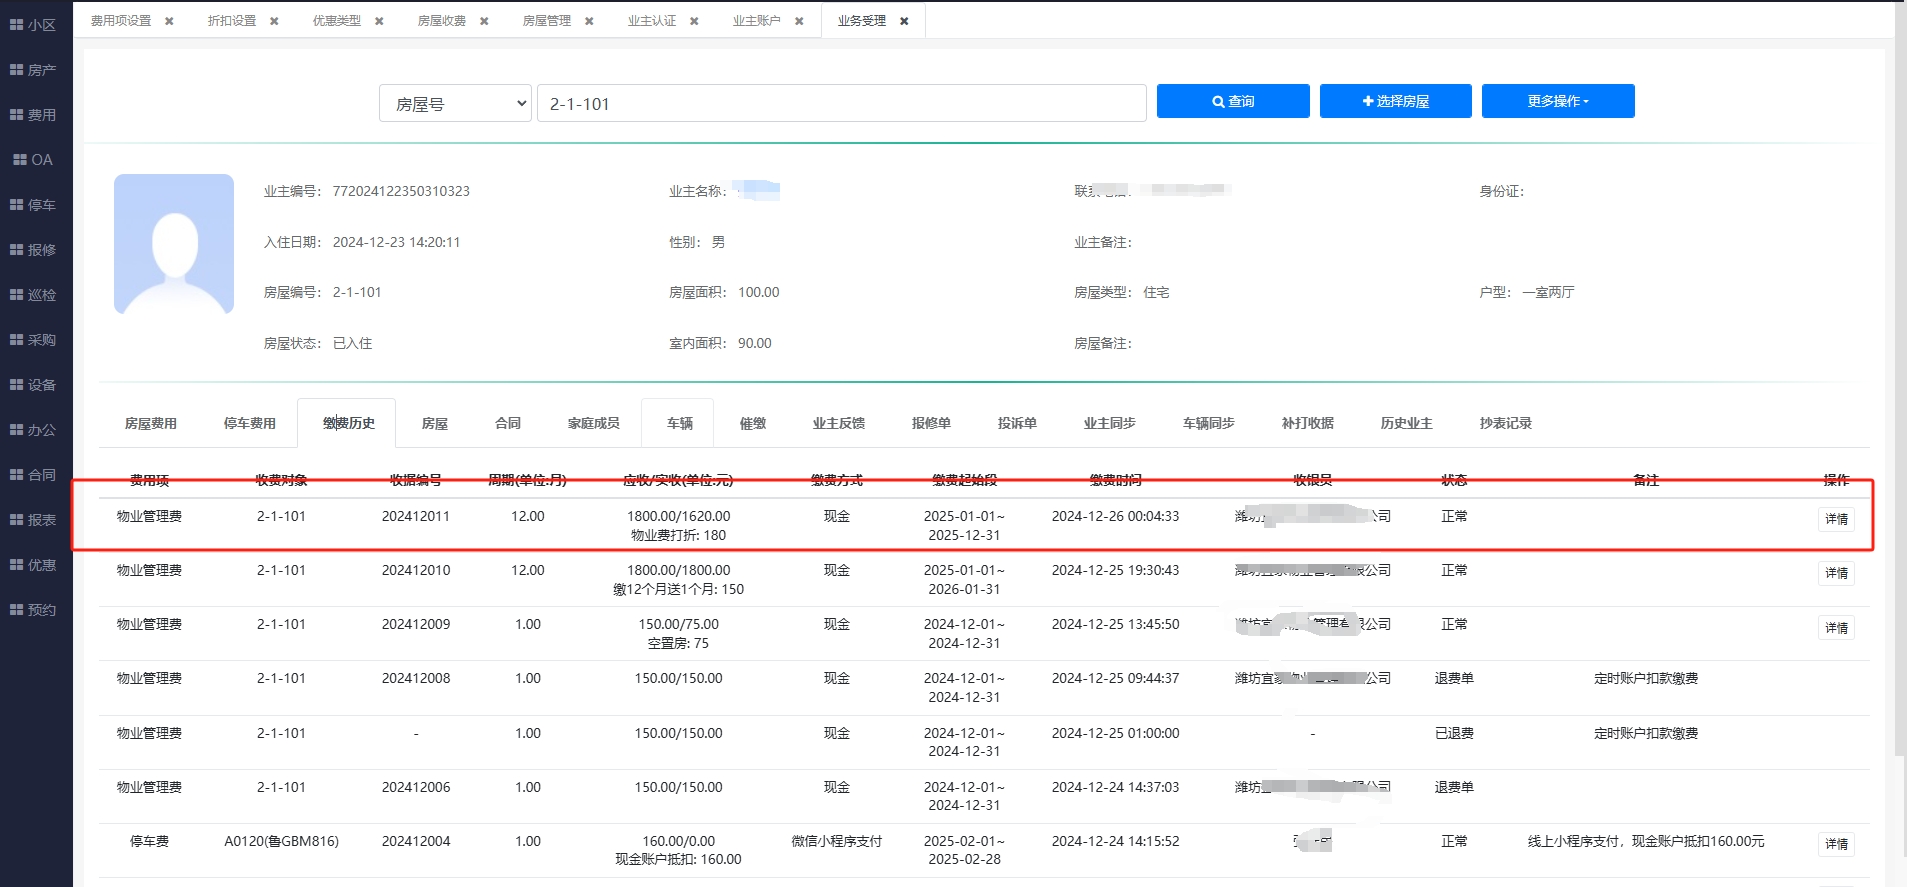Click the 微信小程序支付 payment method cell
The height and width of the screenshot is (887, 1907).
pos(837,841)
